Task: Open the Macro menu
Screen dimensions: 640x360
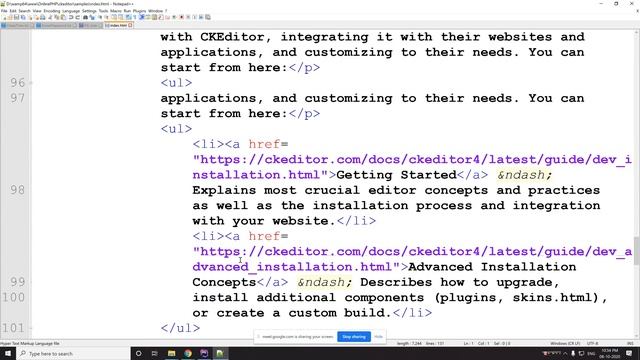Action: [x=116, y=11]
